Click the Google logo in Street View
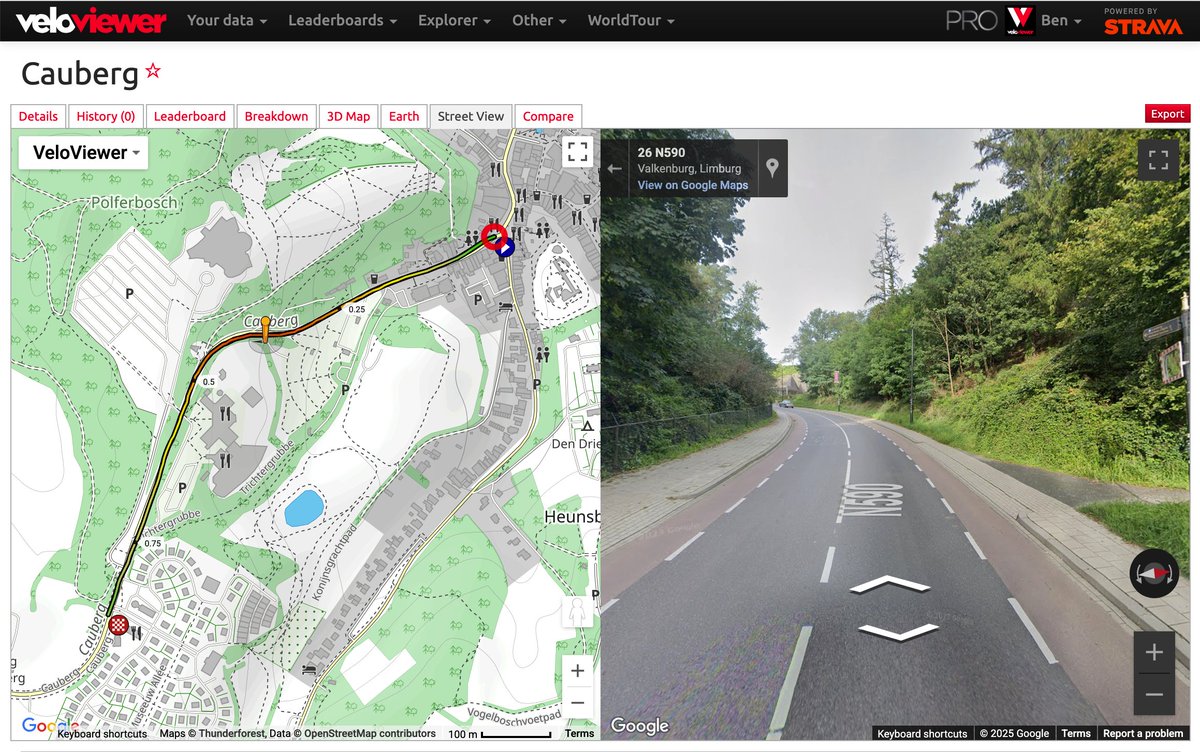 tap(639, 726)
